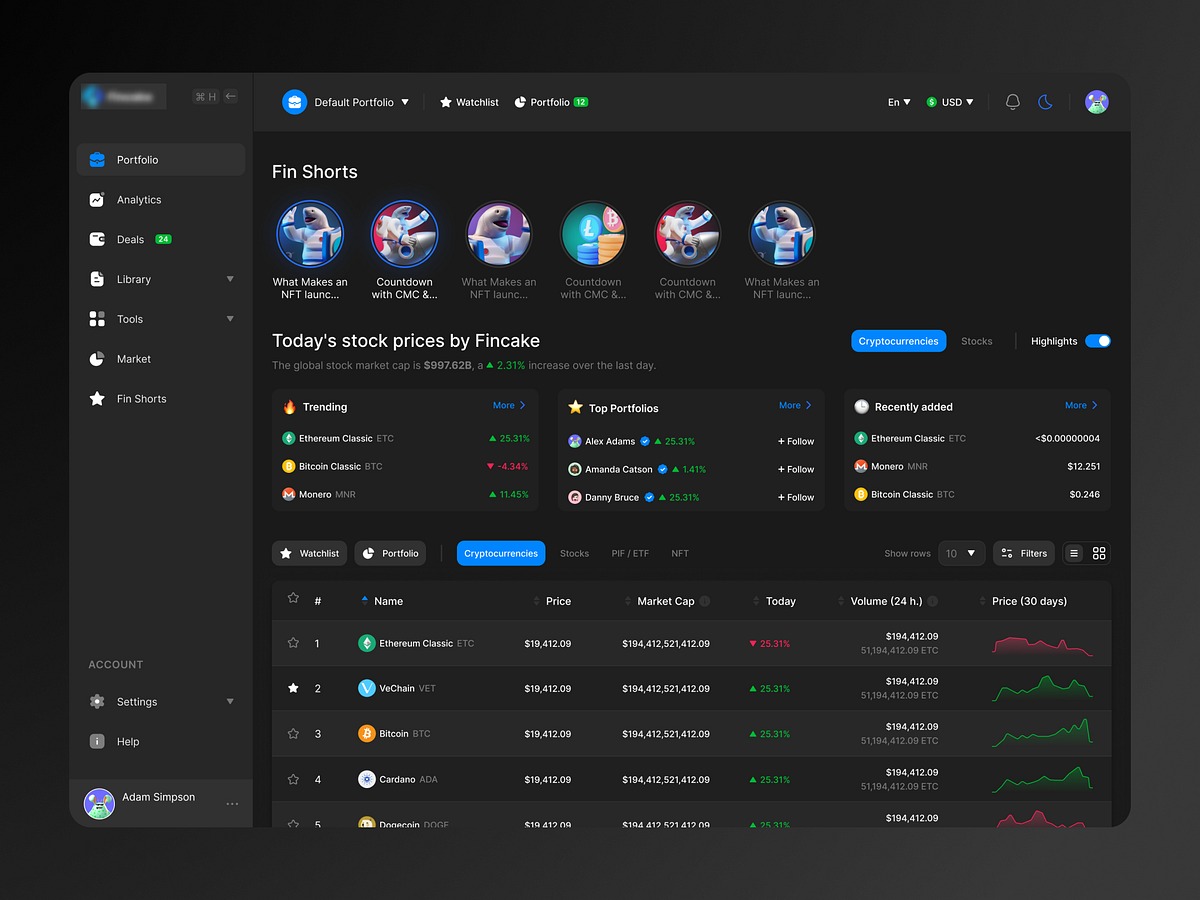
Task: Select the NFT tab
Action: [680, 553]
